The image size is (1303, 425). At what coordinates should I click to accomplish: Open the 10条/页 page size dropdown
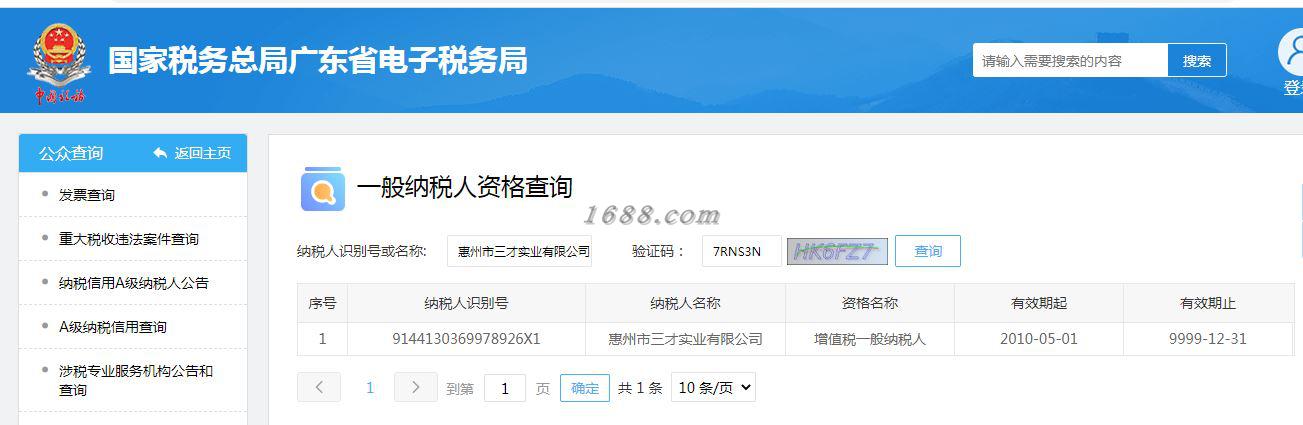(x=713, y=388)
